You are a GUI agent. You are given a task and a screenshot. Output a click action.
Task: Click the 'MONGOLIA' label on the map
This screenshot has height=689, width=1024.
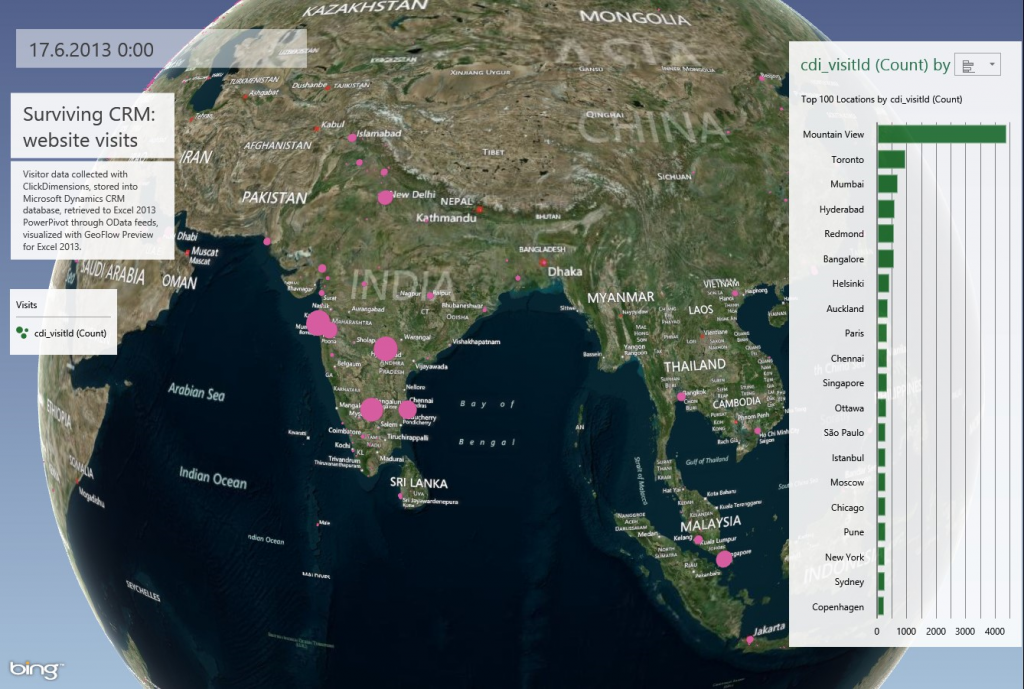click(x=635, y=18)
